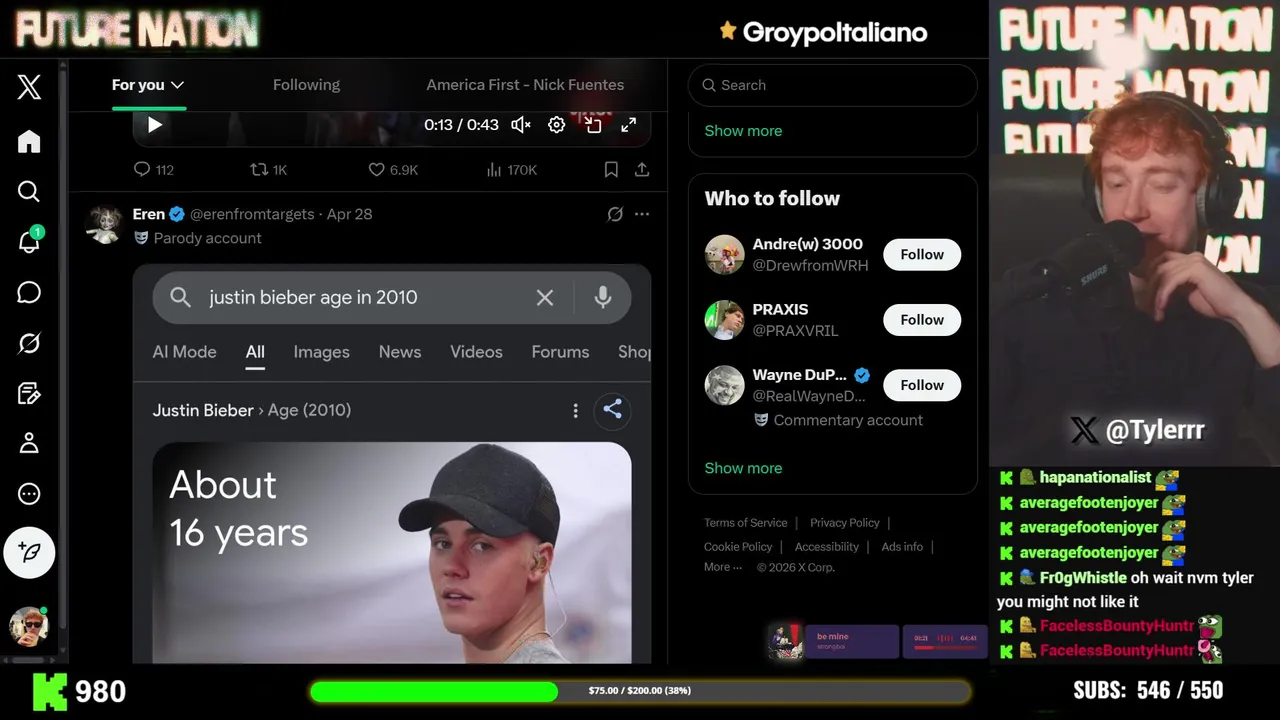This screenshot has width=1280, height=720.
Task: Bookmark the video post
Action: [x=611, y=170]
